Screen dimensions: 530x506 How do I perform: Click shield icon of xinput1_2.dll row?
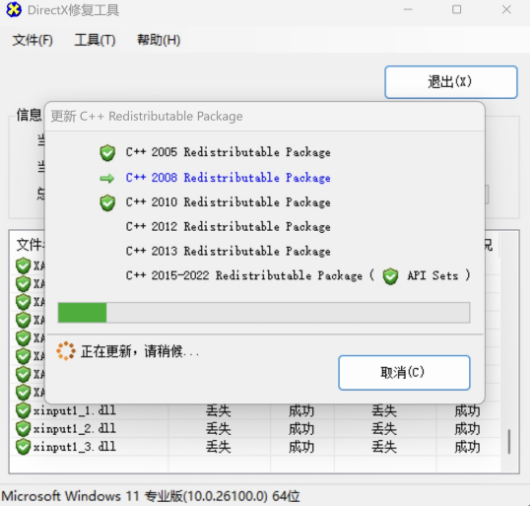(23, 429)
